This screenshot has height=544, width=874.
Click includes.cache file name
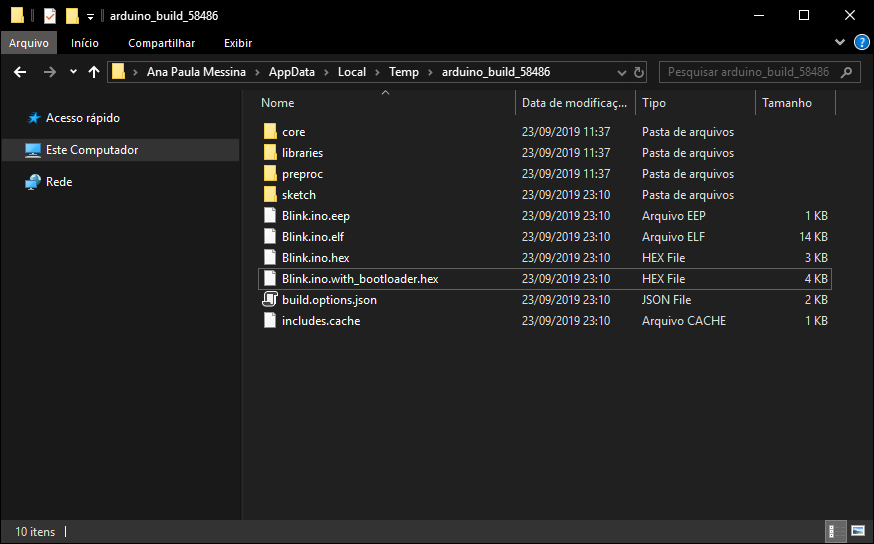click(321, 320)
